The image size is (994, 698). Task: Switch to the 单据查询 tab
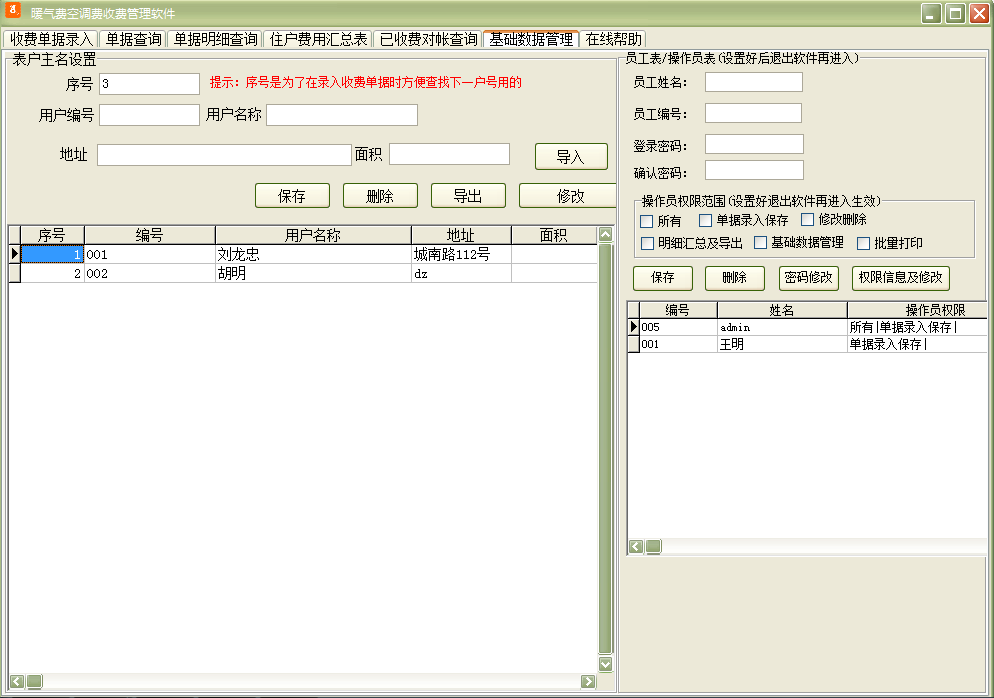pyautogui.click(x=133, y=39)
